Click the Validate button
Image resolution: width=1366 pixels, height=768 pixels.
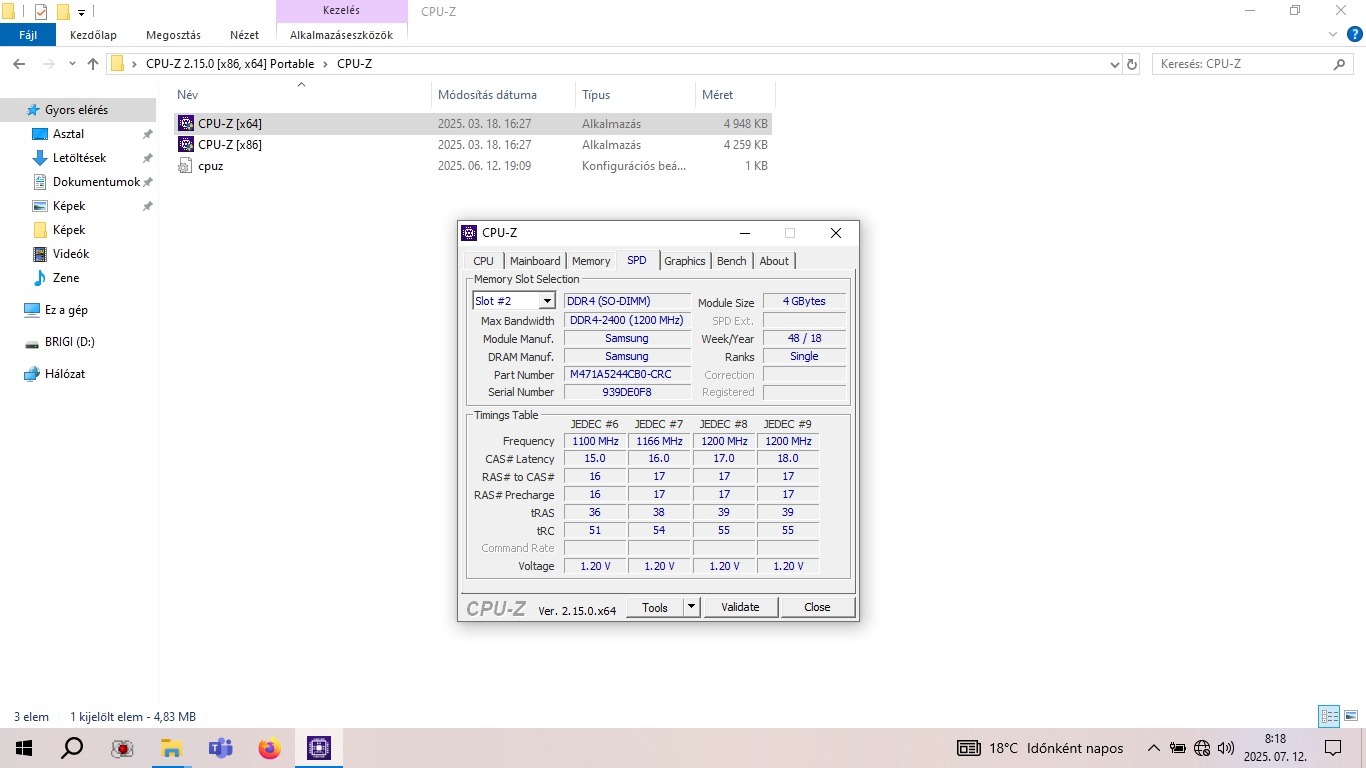740,607
